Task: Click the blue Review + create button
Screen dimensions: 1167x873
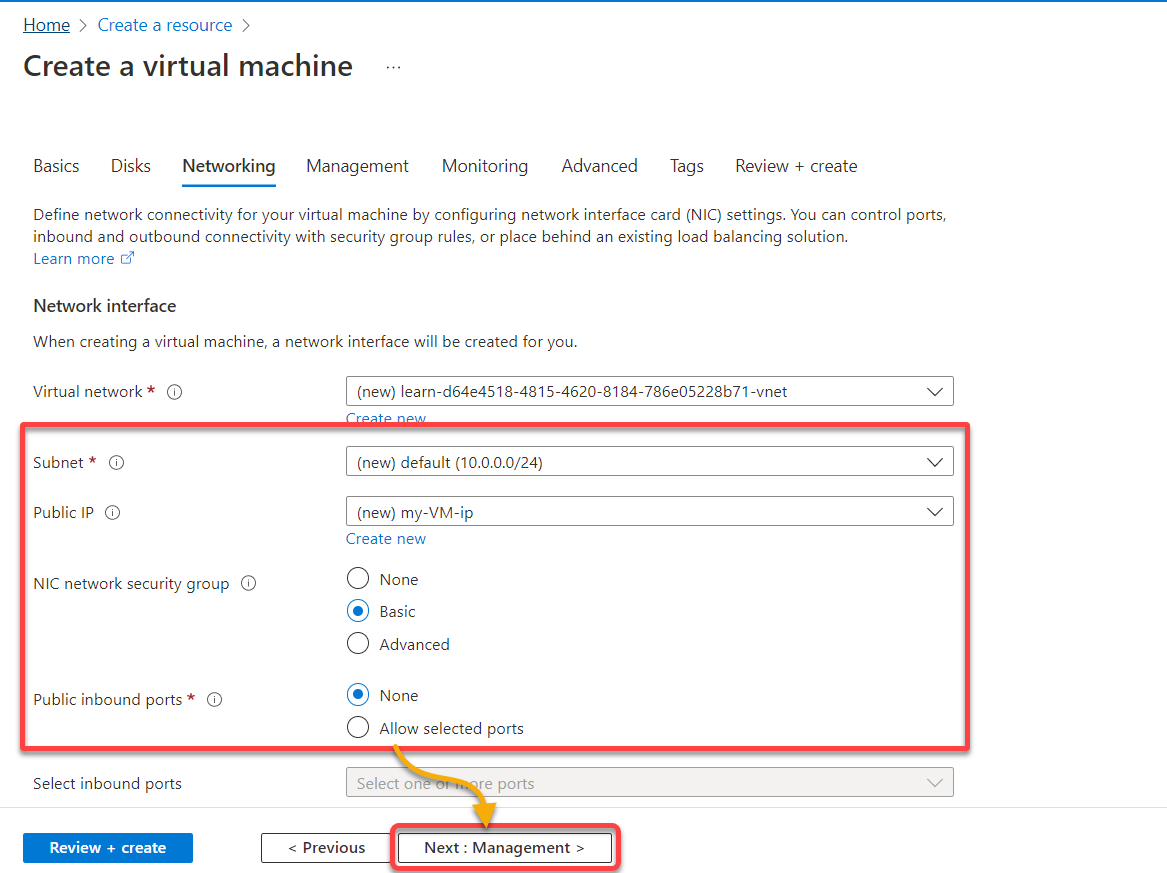Action: (108, 848)
